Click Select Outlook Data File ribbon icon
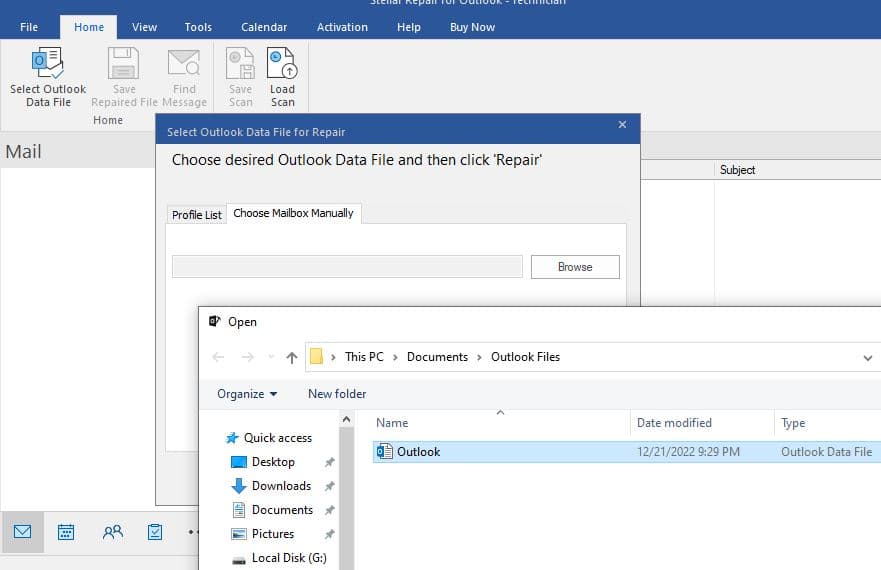The height and width of the screenshot is (570, 881). pyautogui.click(x=48, y=63)
